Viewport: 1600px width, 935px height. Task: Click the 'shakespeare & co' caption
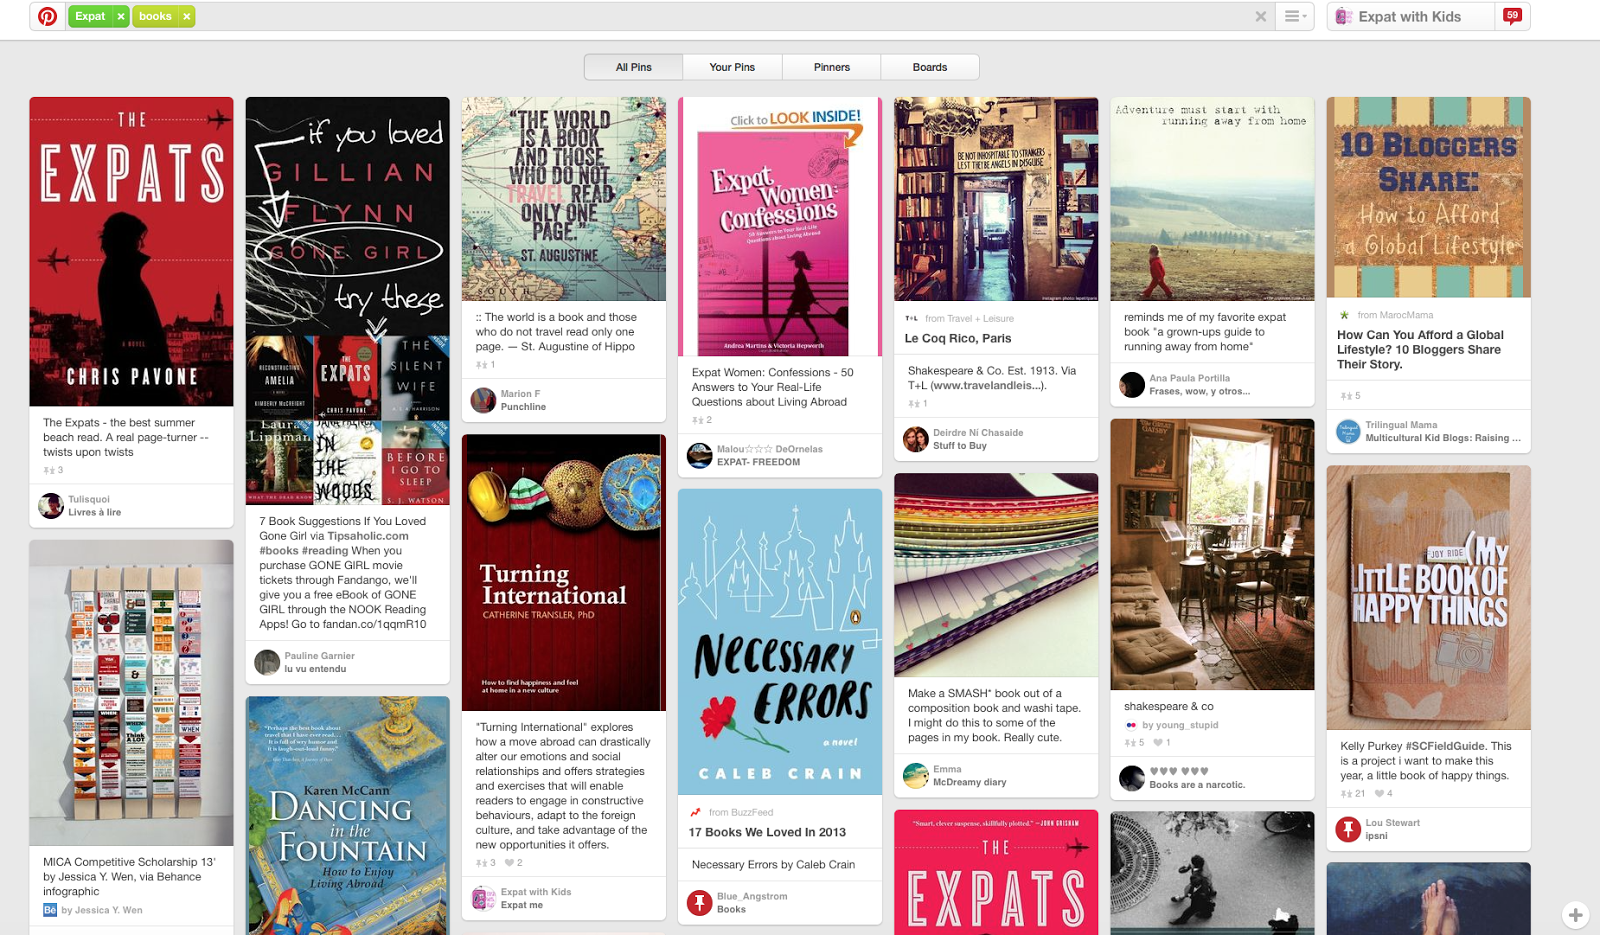pyautogui.click(x=1169, y=706)
